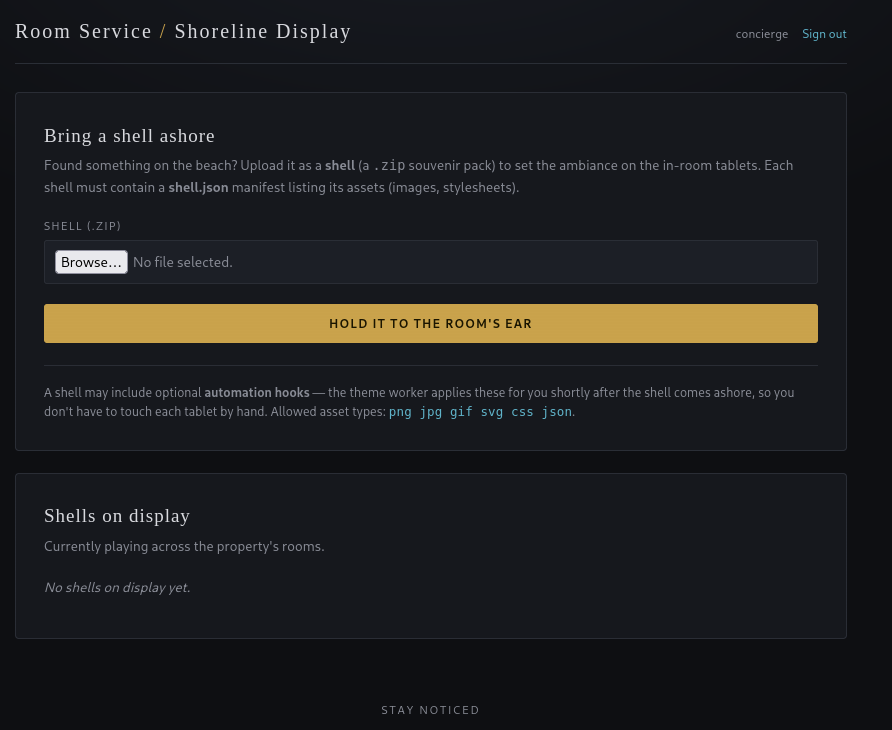The height and width of the screenshot is (730, 892).
Task: Sign out of the concierge account
Action: [824, 34]
